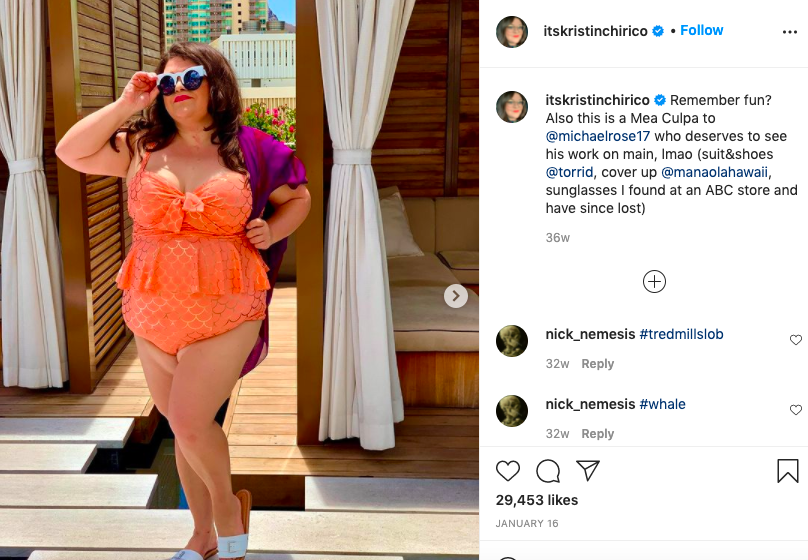
Task: Save post with the bookmark icon
Action: [787, 471]
